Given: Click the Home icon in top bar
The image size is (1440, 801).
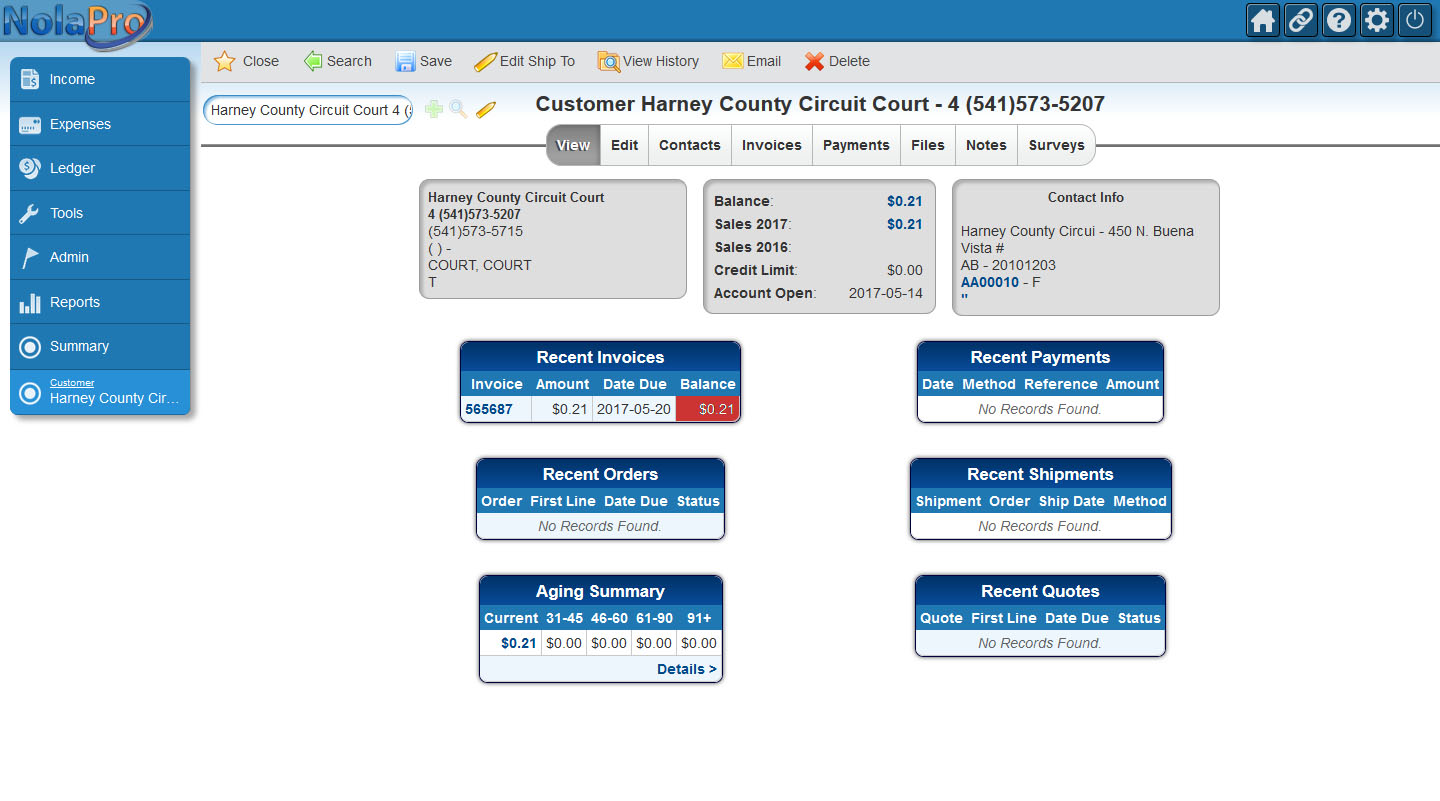Looking at the screenshot, I should [x=1263, y=20].
